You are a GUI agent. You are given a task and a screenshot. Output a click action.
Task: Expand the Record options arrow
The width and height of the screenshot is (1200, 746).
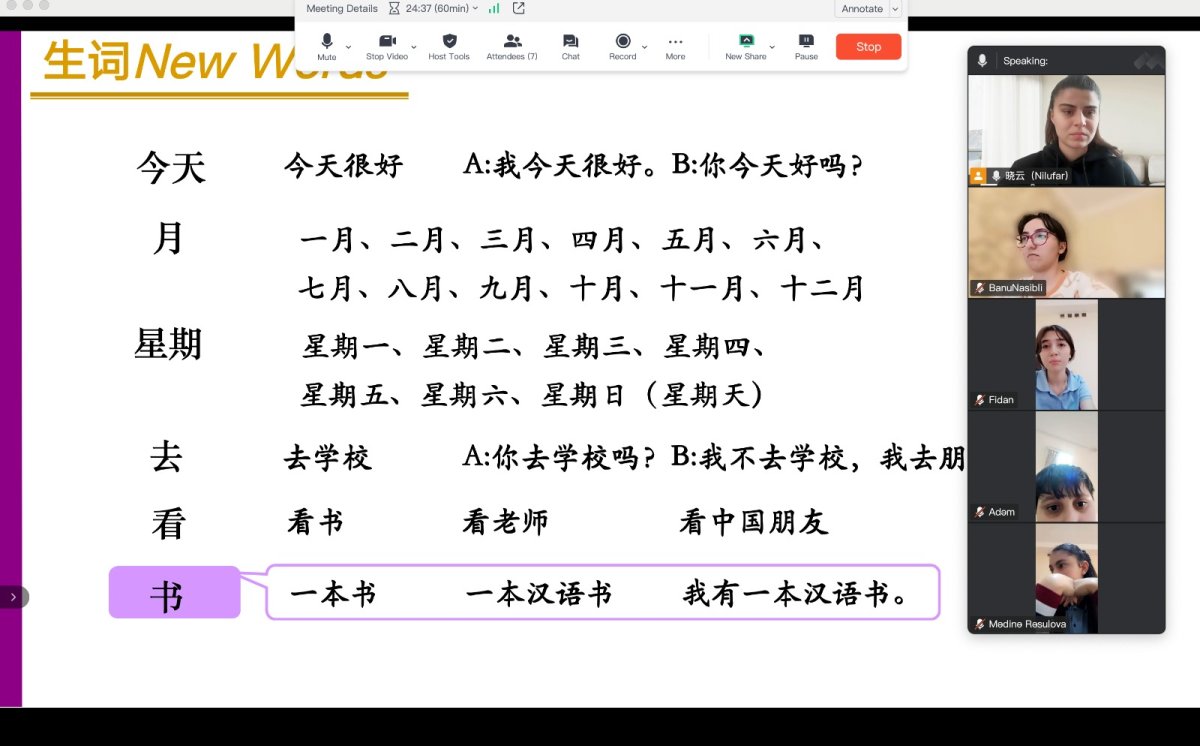pos(644,46)
